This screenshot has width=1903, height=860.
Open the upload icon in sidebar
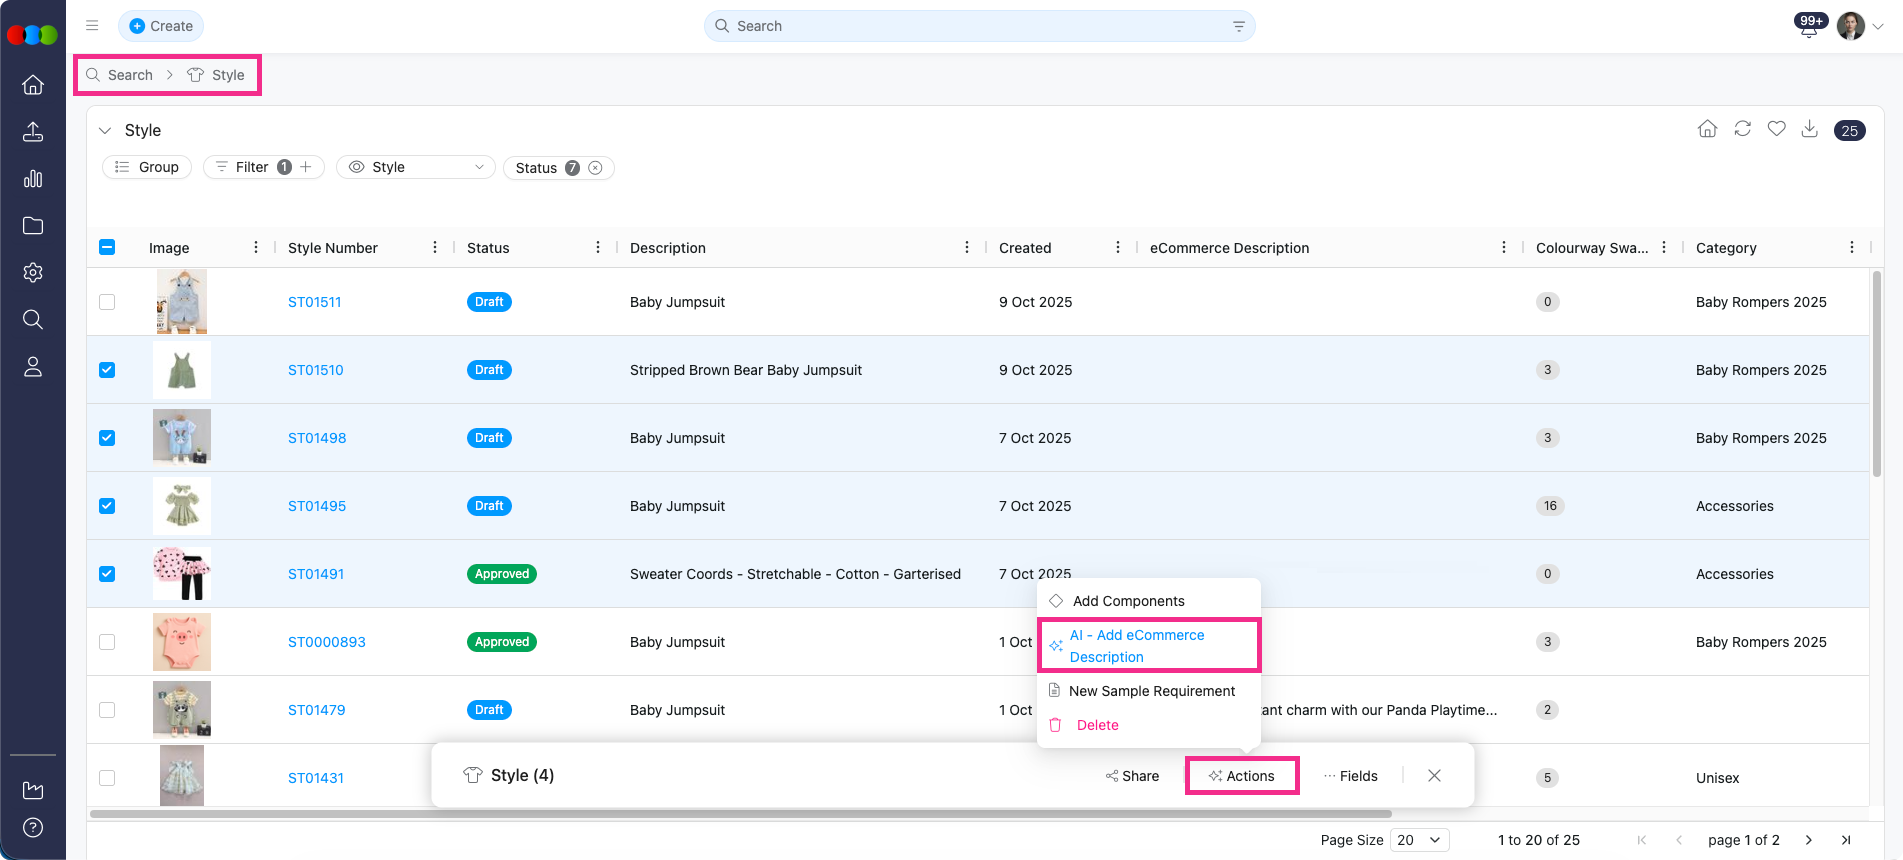tap(33, 132)
